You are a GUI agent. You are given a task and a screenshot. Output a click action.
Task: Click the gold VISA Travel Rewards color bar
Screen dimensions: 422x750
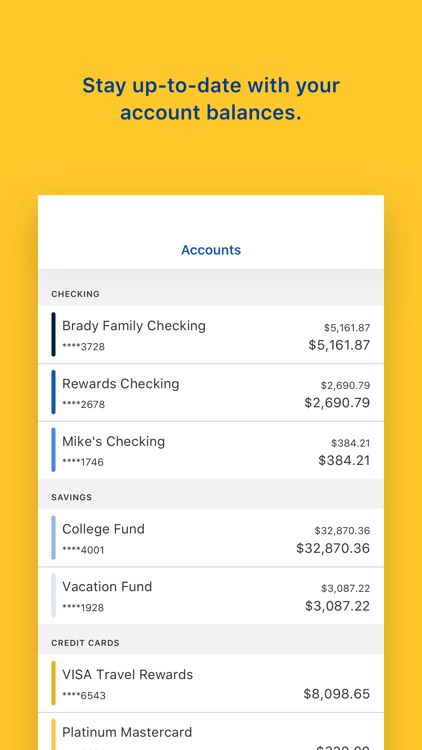click(x=54, y=683)
